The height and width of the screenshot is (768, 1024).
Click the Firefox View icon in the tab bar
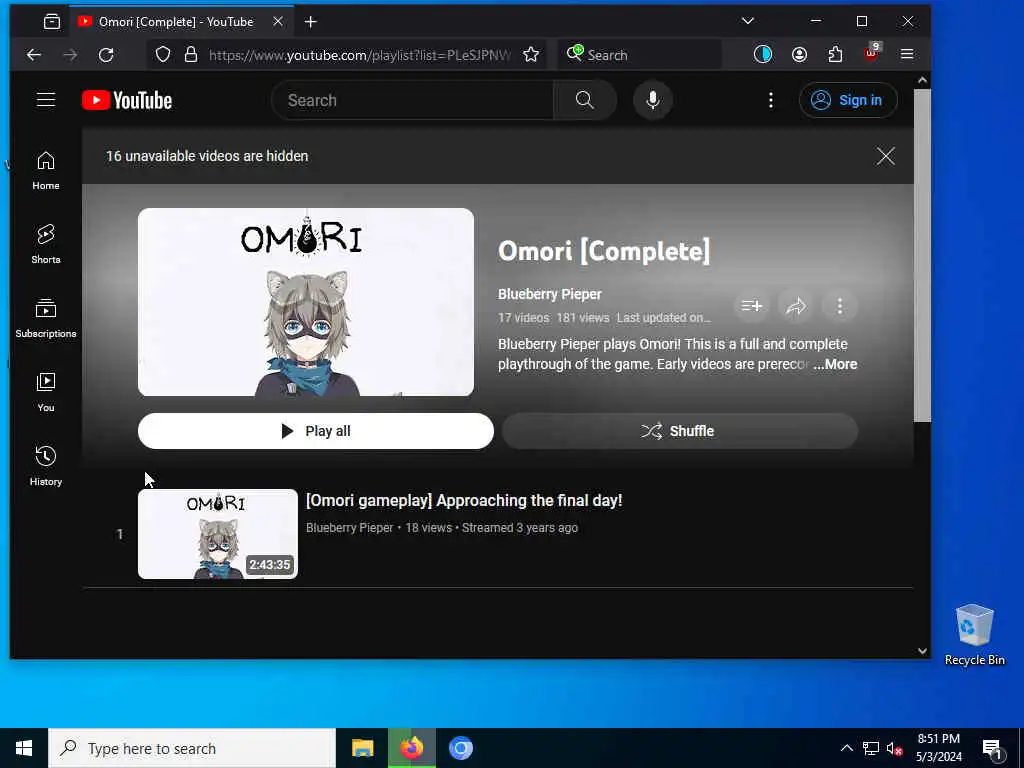tap(52, 22)
